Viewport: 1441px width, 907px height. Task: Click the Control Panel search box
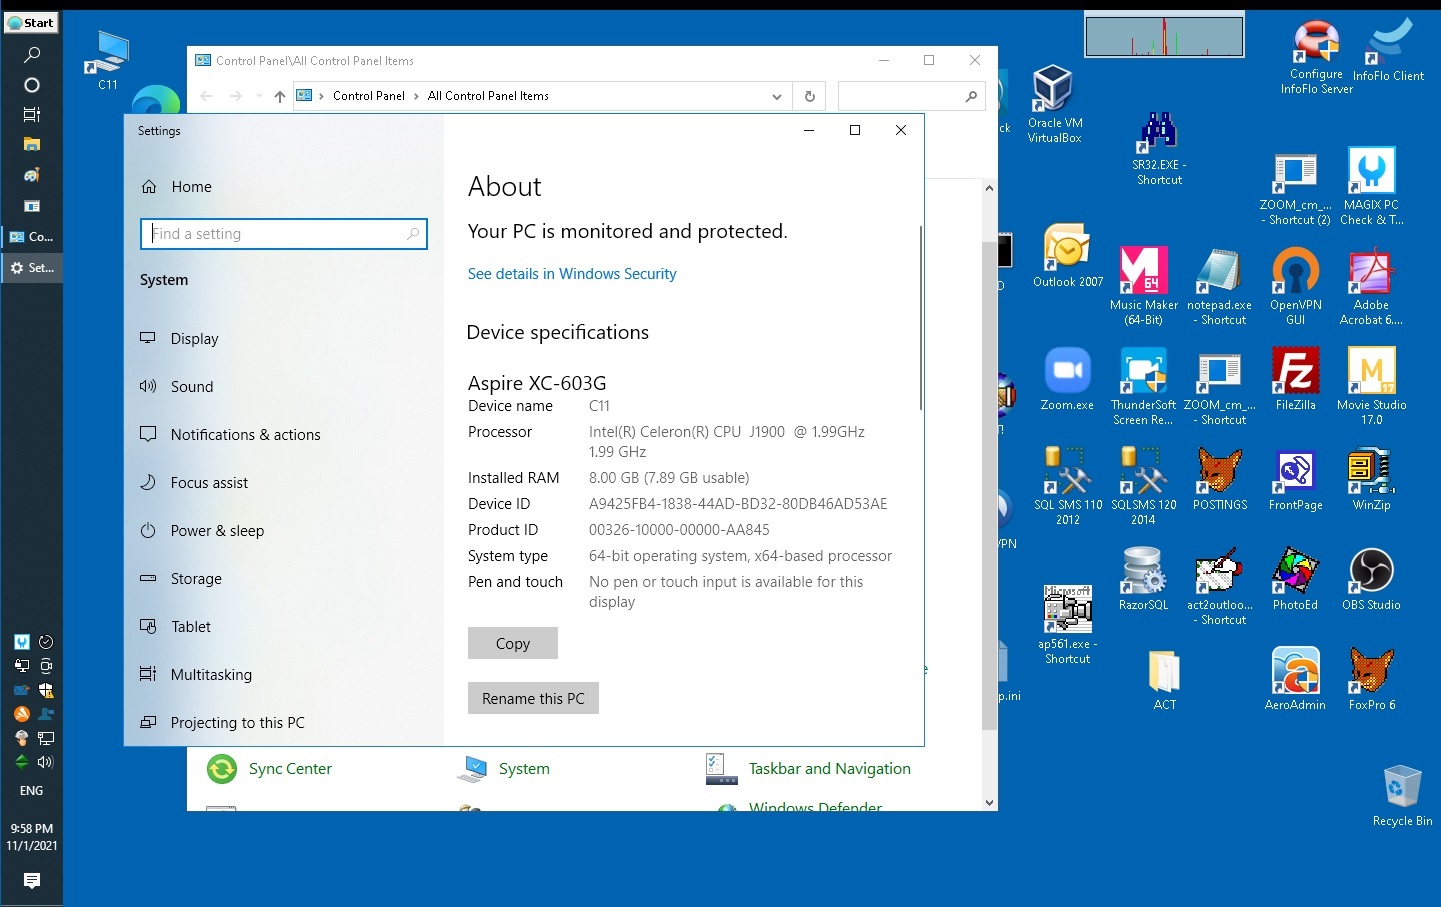click(911, 96)
